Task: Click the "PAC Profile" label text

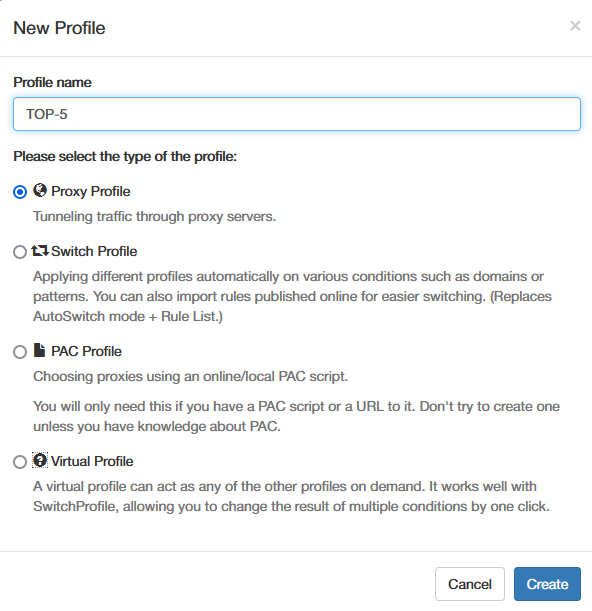Action: [x=87, y=351]
